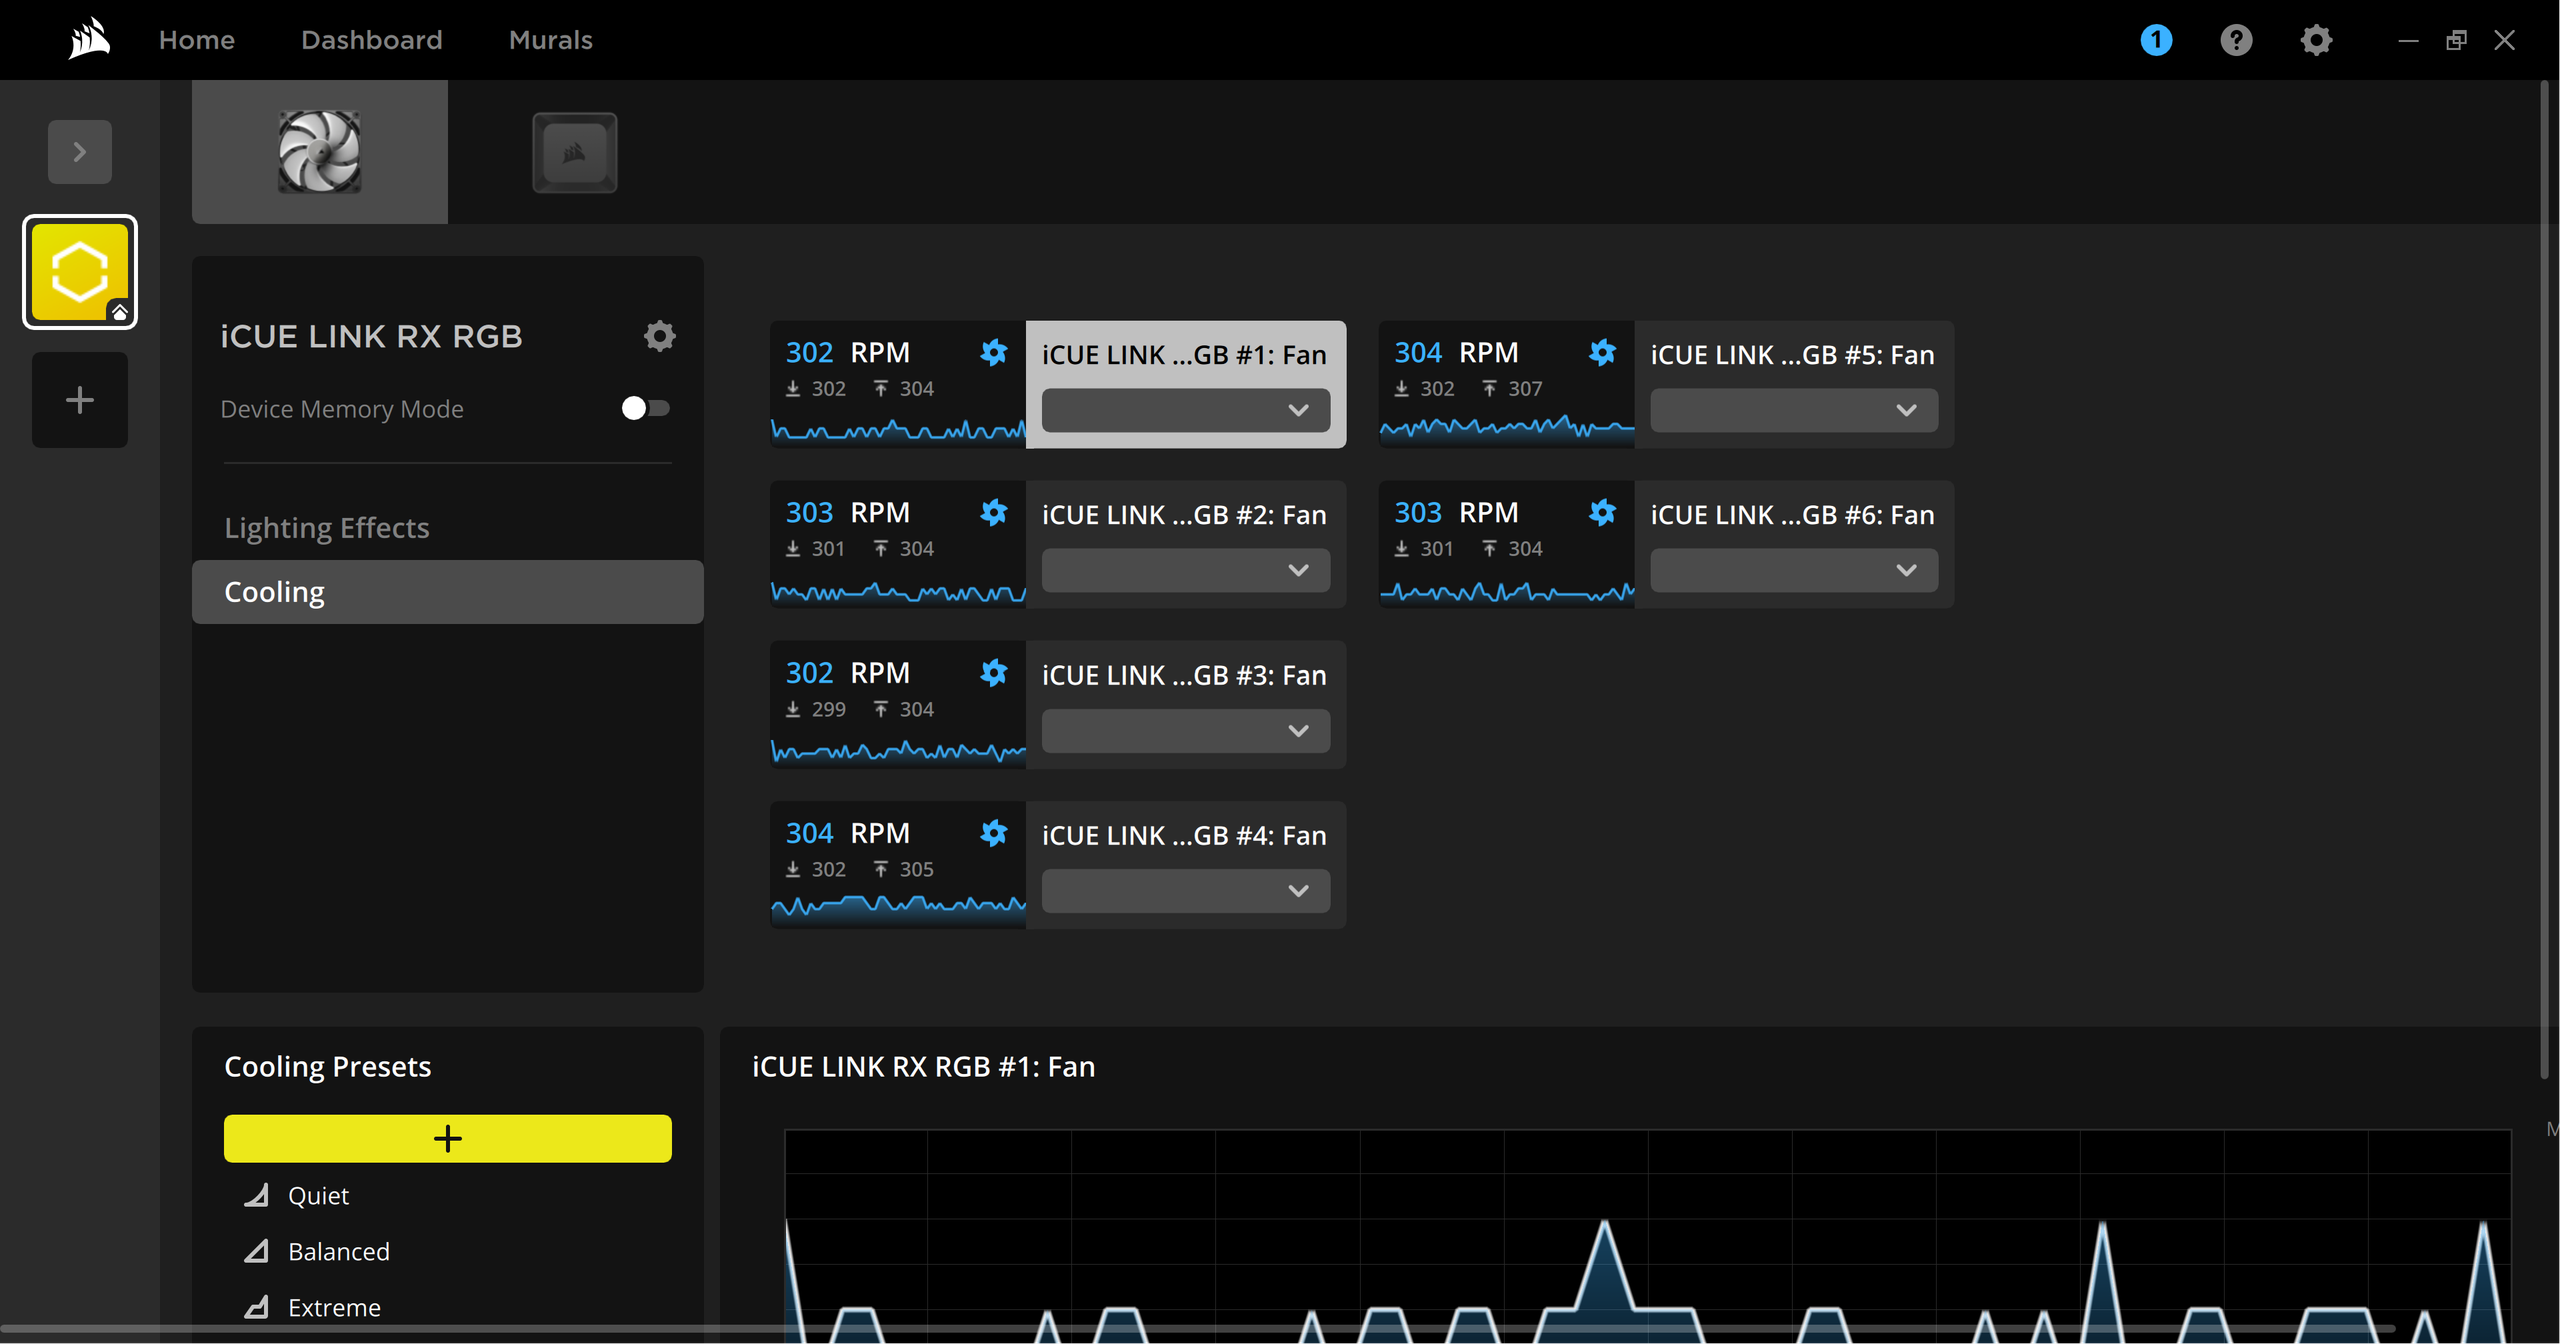Open iCUE LINK RX RGB device settings gear
The width and height of the screenshot is (2560, 1344).
(659, 336)
